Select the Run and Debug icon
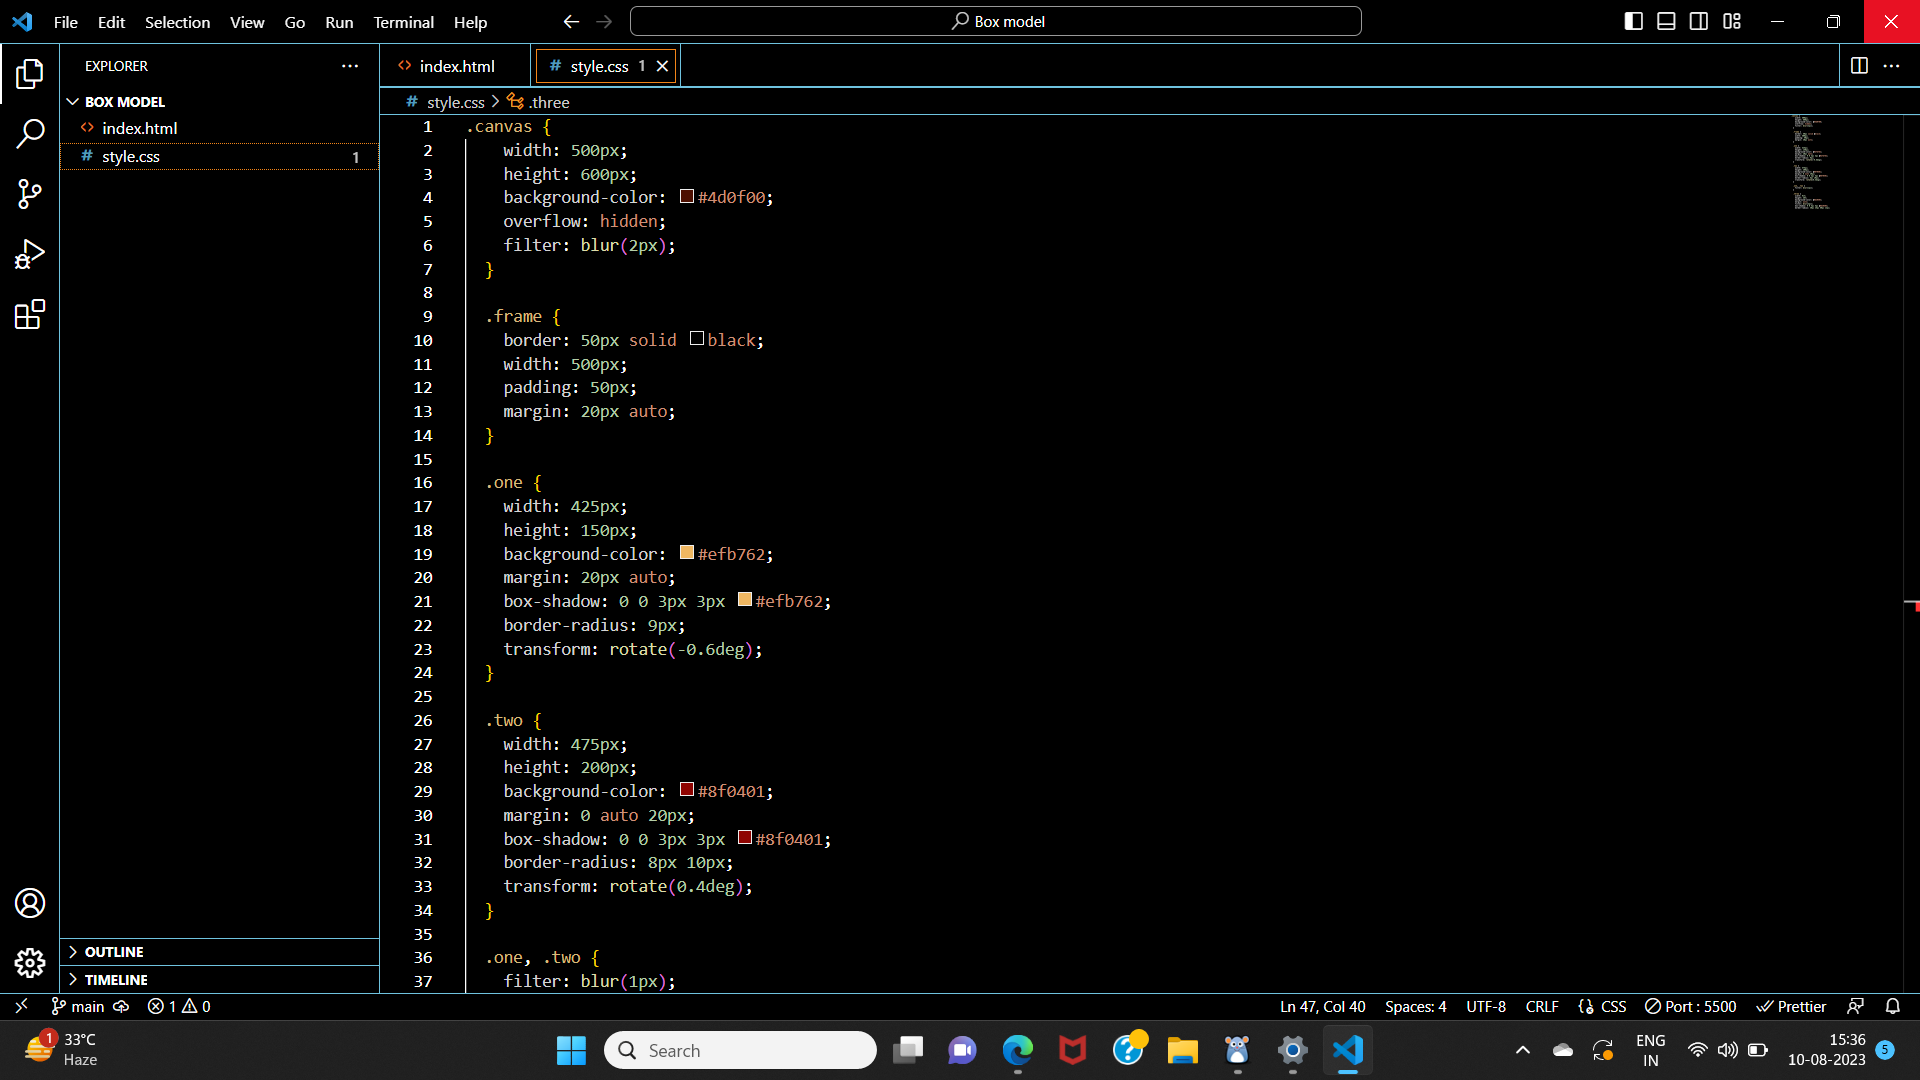 coord(30,254)
